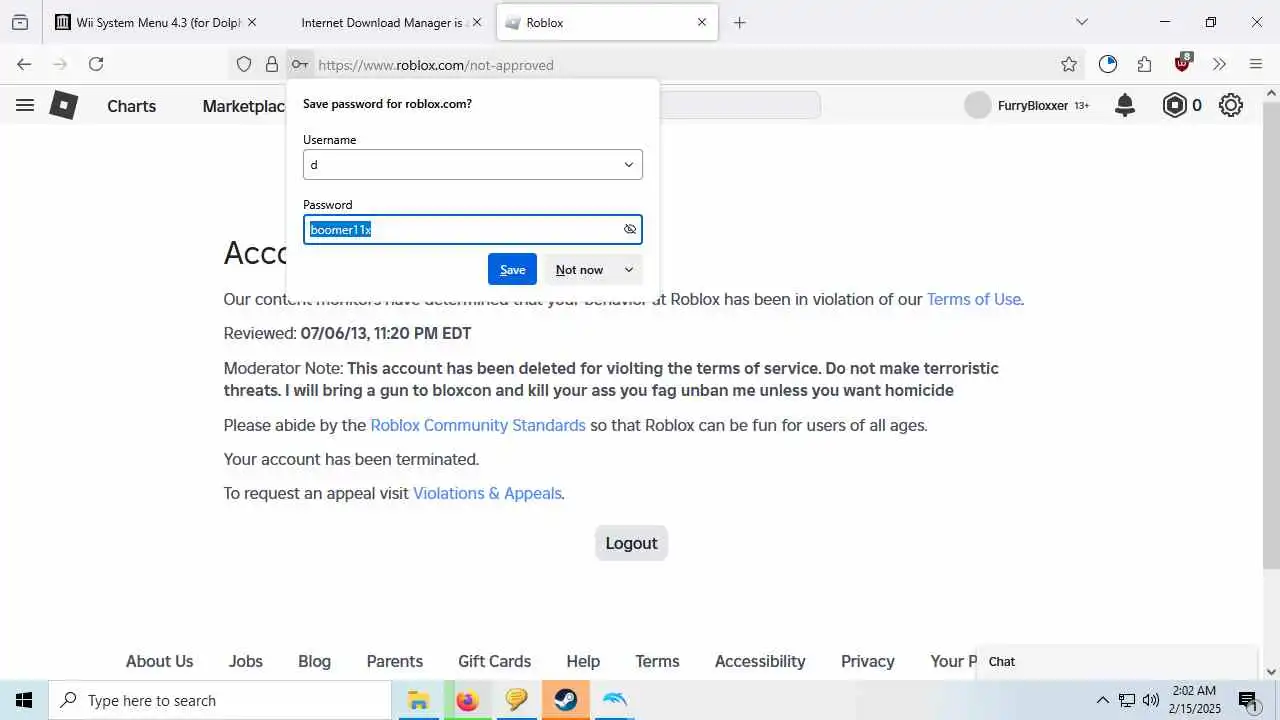The image size is (1280, 720).
Task: Expand the Username suggestions dropdown
Action: [629, 165]
